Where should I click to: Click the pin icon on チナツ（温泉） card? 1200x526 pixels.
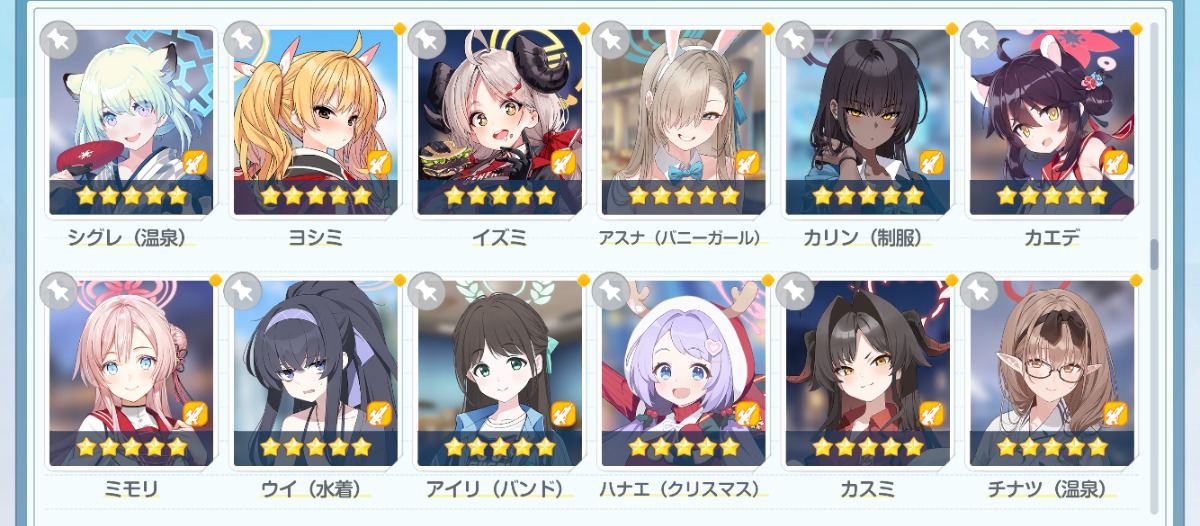[979, 290]
